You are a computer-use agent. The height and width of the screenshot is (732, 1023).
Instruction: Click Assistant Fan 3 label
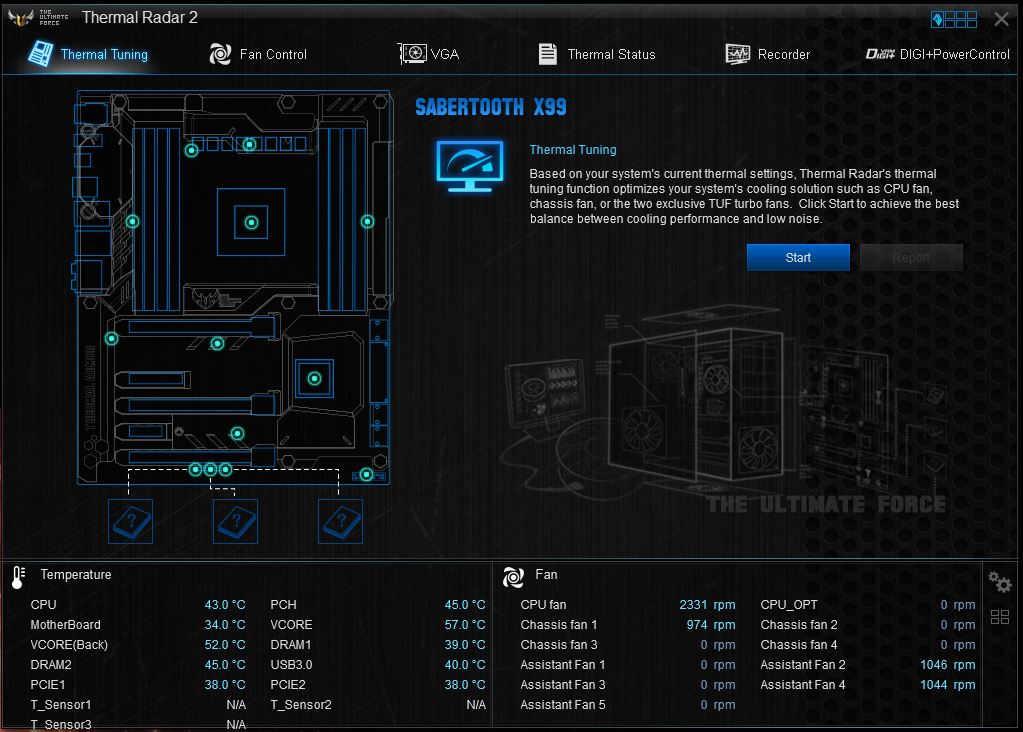click(x=562, y=684)
